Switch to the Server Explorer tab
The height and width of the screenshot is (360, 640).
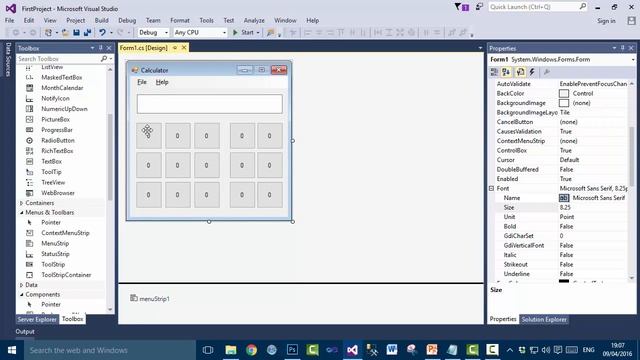click(x=37, y=320)
